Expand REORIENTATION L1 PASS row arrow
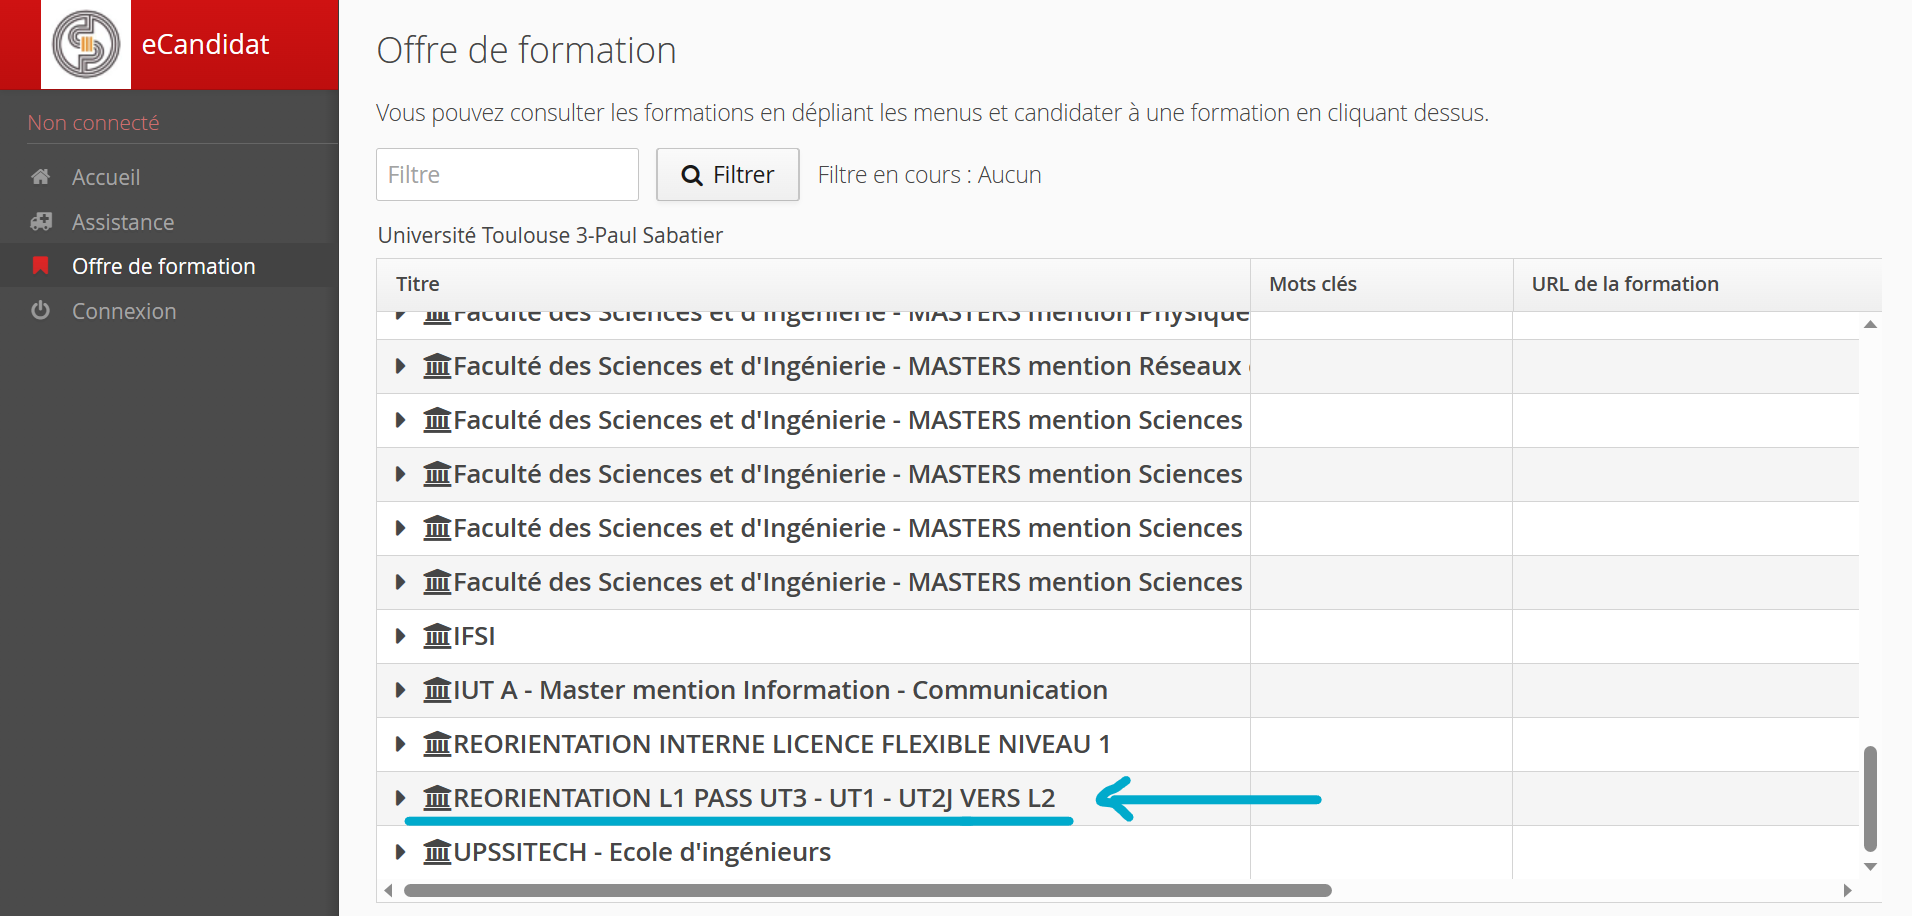The height and width of the screenshot is (916, 1912). coord(400,798)
